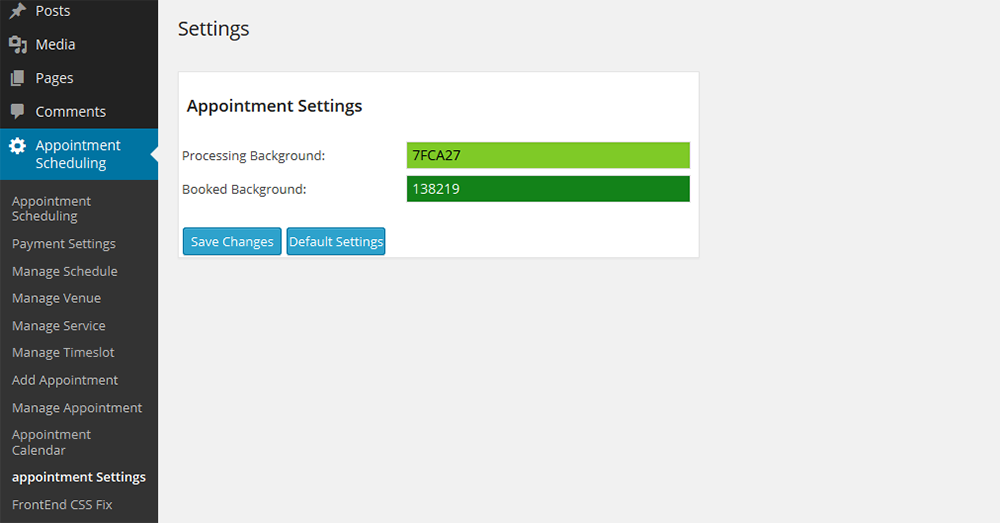Go to Manage Service page
1000x523 pixels.
(59, 326)
